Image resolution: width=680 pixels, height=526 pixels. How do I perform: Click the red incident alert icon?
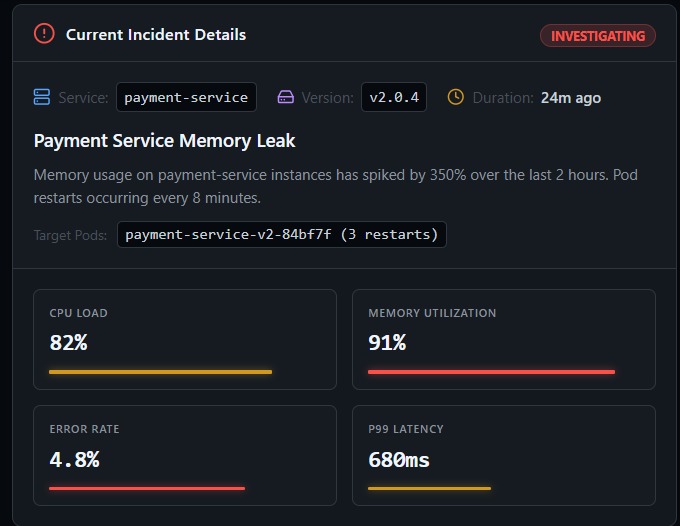click(44, 33)
